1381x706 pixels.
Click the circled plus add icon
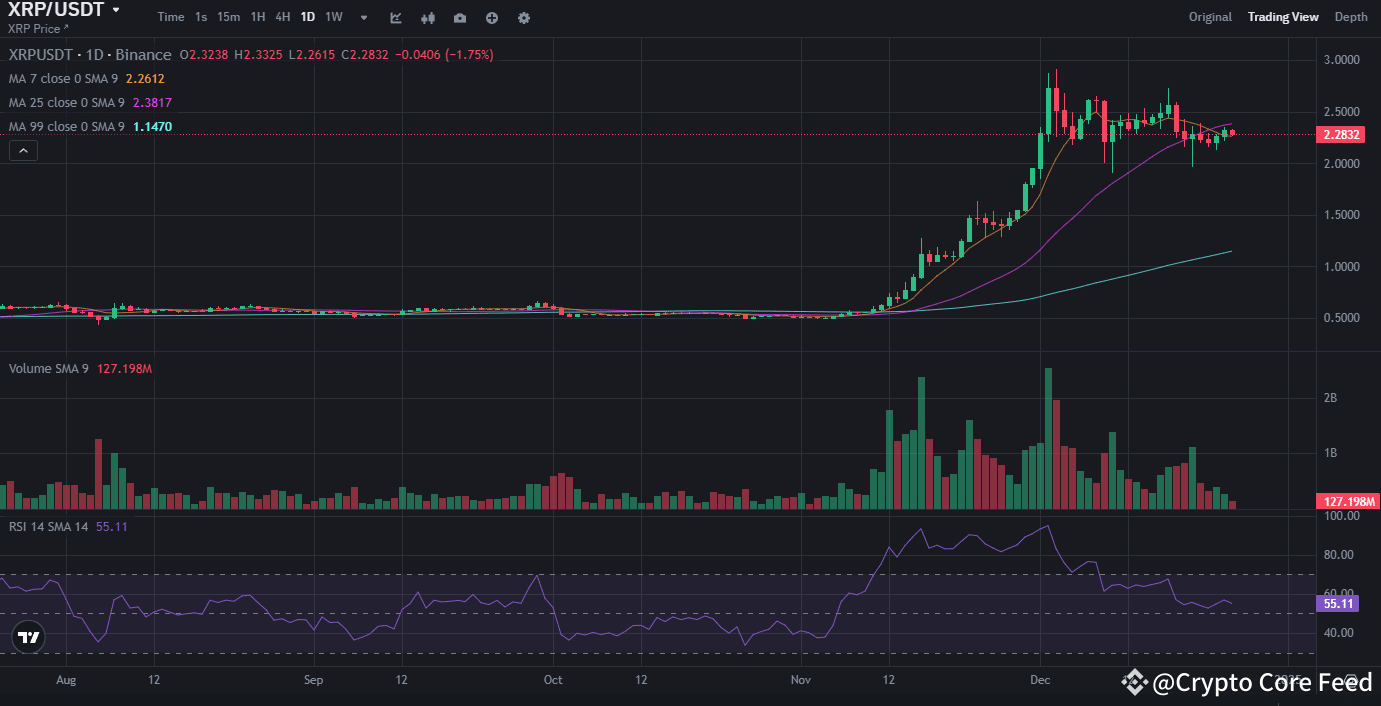pos(491,17)
